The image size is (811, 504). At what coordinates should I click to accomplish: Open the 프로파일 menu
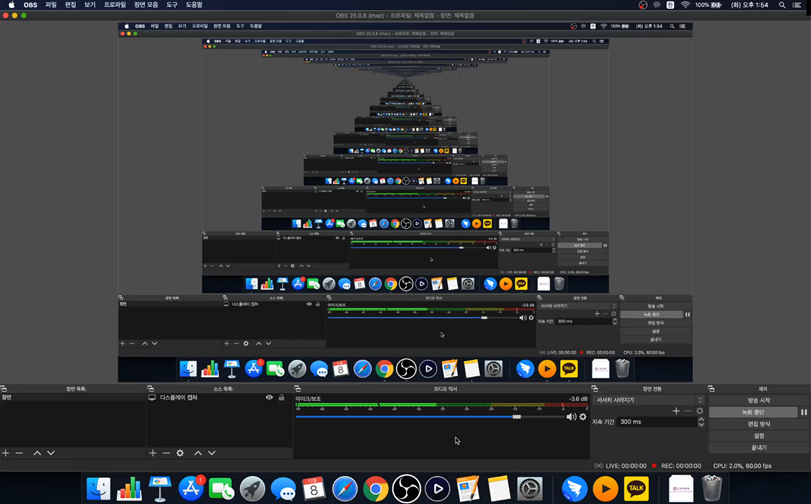pos(115,5)
